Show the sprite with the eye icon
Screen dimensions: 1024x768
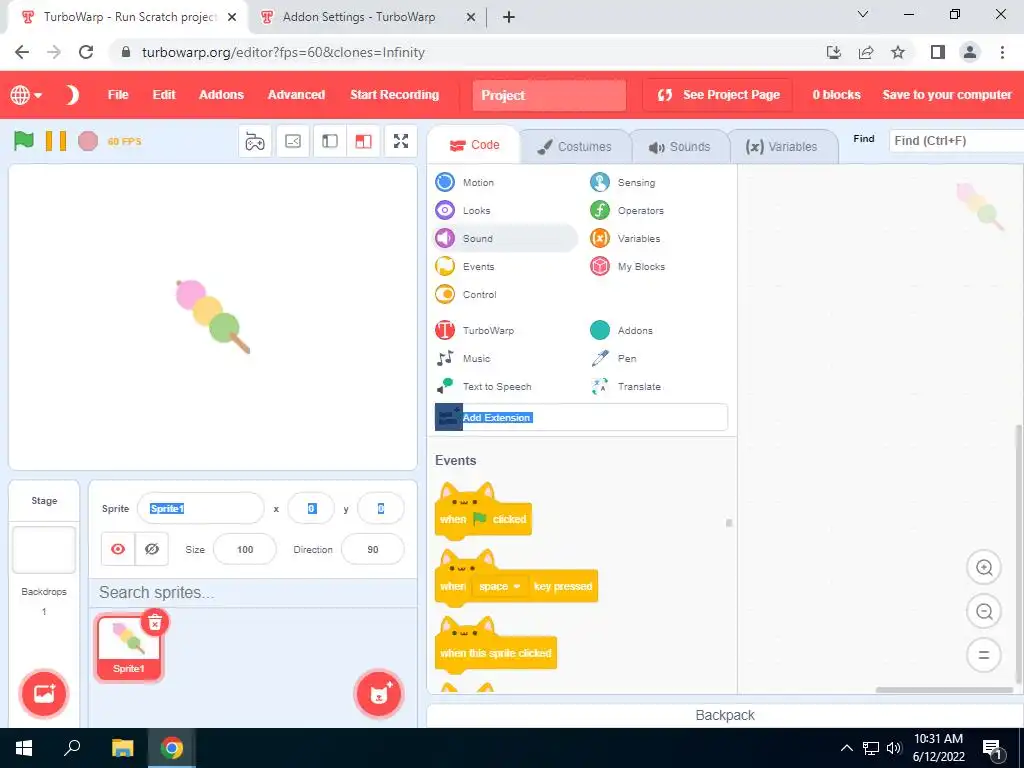pyautogui.click(x=118, y=549)
